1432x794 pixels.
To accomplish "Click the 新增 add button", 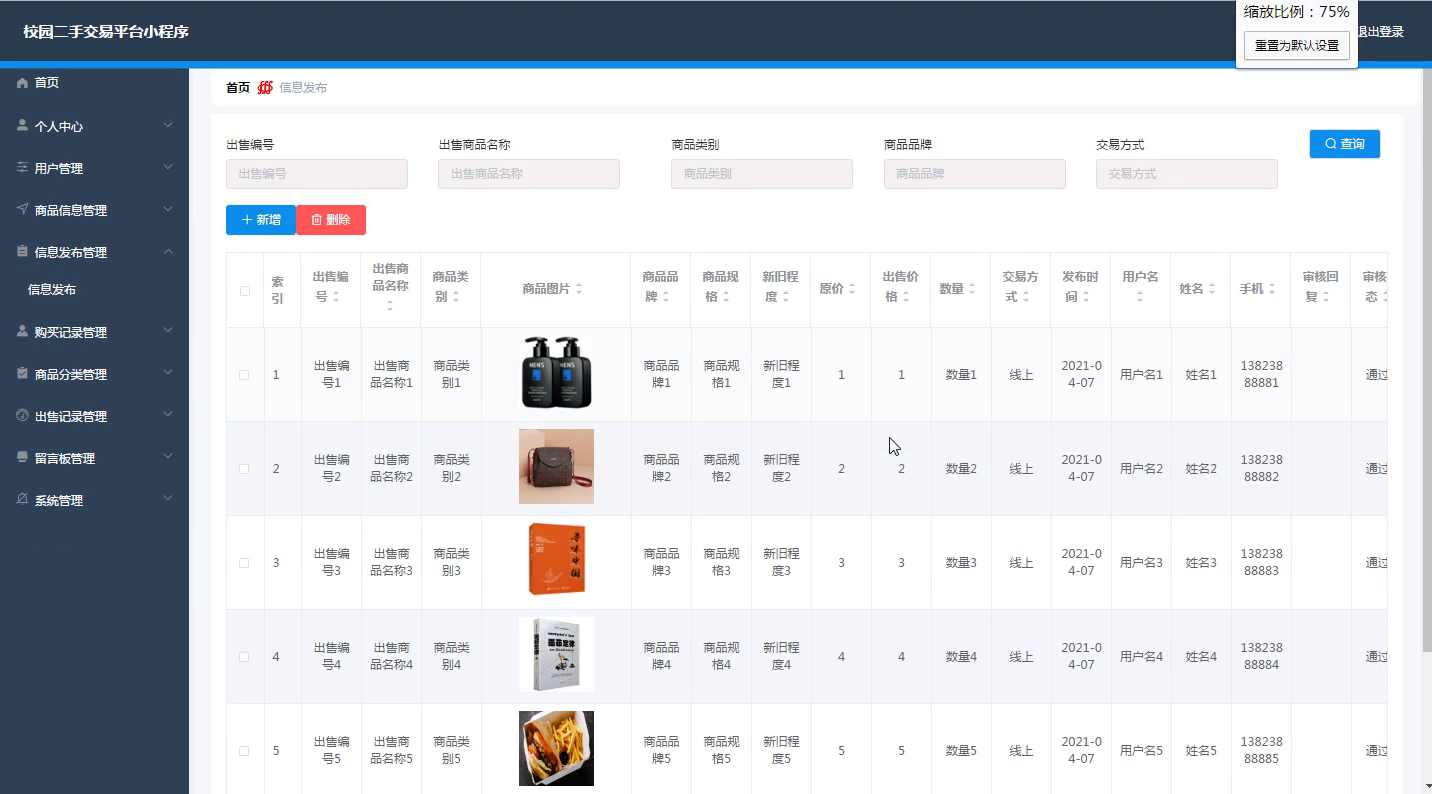I will click(261, 220).
